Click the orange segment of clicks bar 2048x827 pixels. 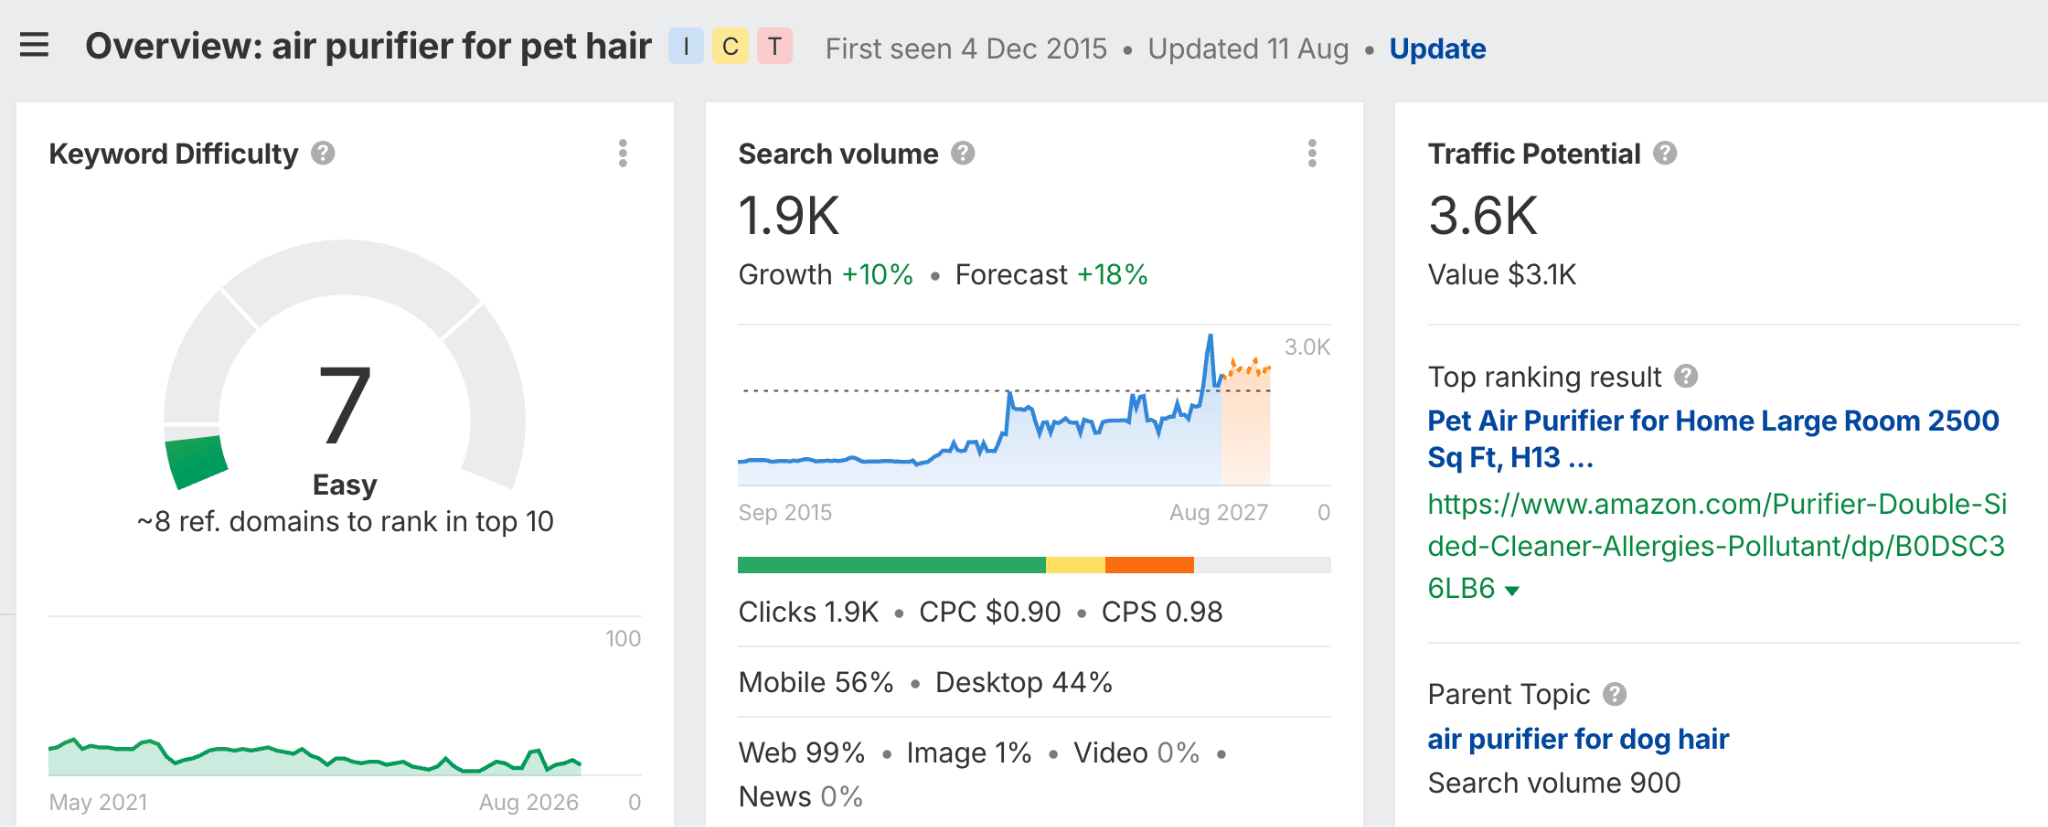click(x=1149, y=565)
